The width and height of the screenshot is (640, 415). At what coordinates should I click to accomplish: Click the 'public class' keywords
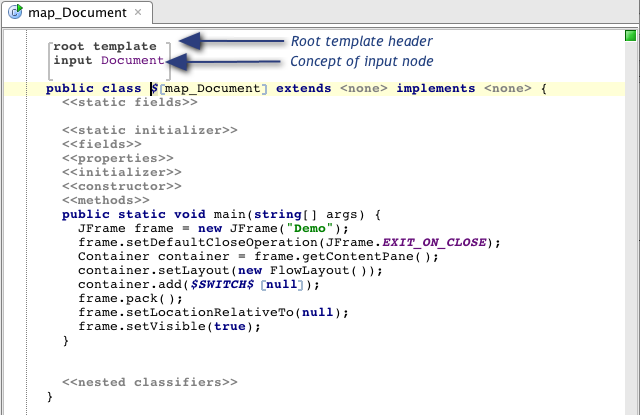(93, 88)
